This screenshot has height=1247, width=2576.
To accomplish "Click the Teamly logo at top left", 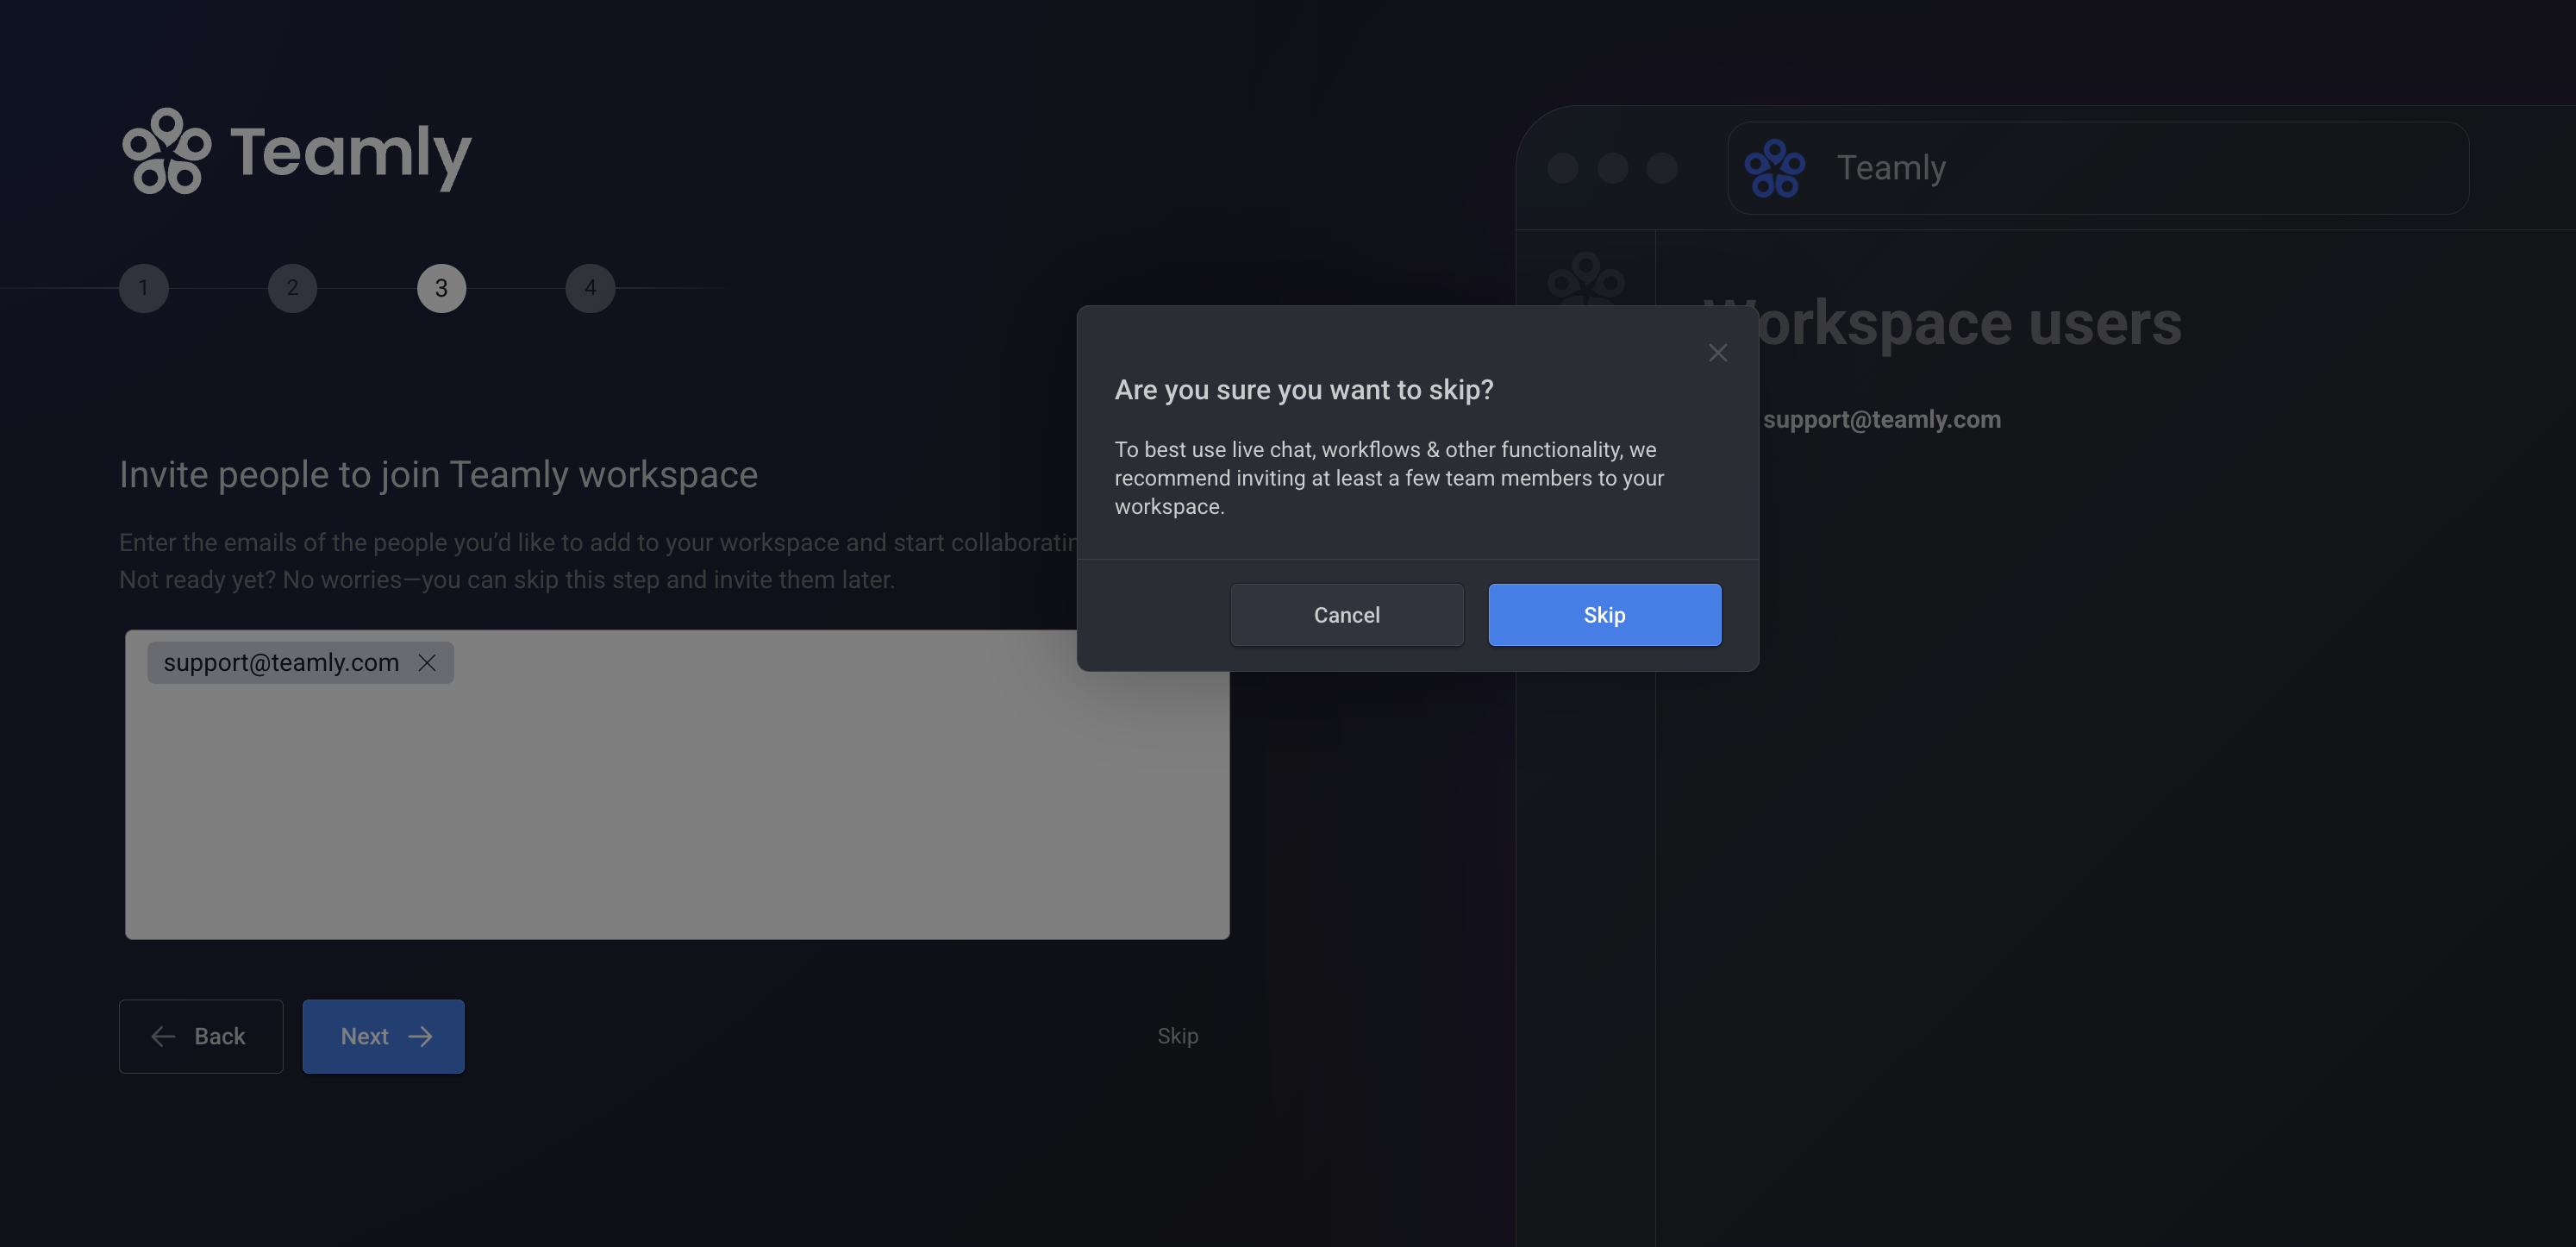I will [296, 152].
